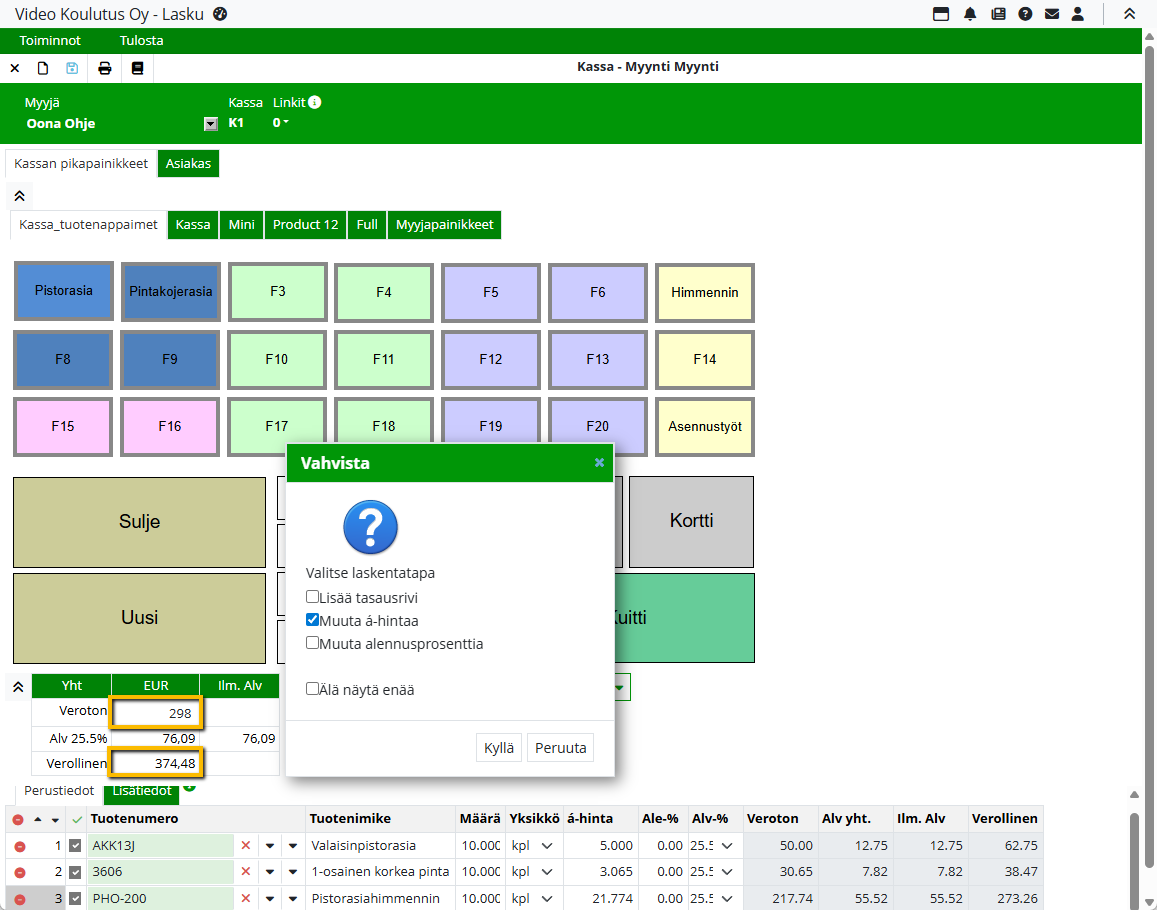The image size is (1157, 910).
Task: Click the Veroton total input field
Action: 157,713
